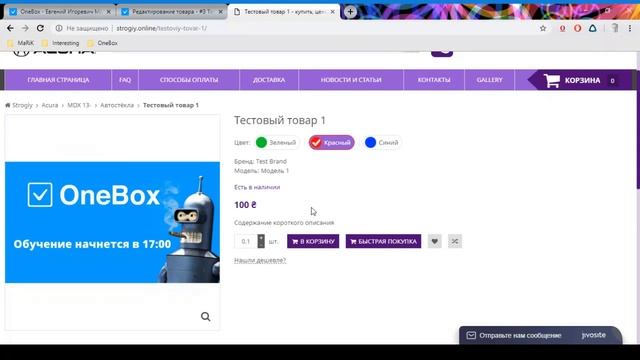The image size is (640, 360).
Task: Click the quantity field showing 0.1
Action: [246, 241]
